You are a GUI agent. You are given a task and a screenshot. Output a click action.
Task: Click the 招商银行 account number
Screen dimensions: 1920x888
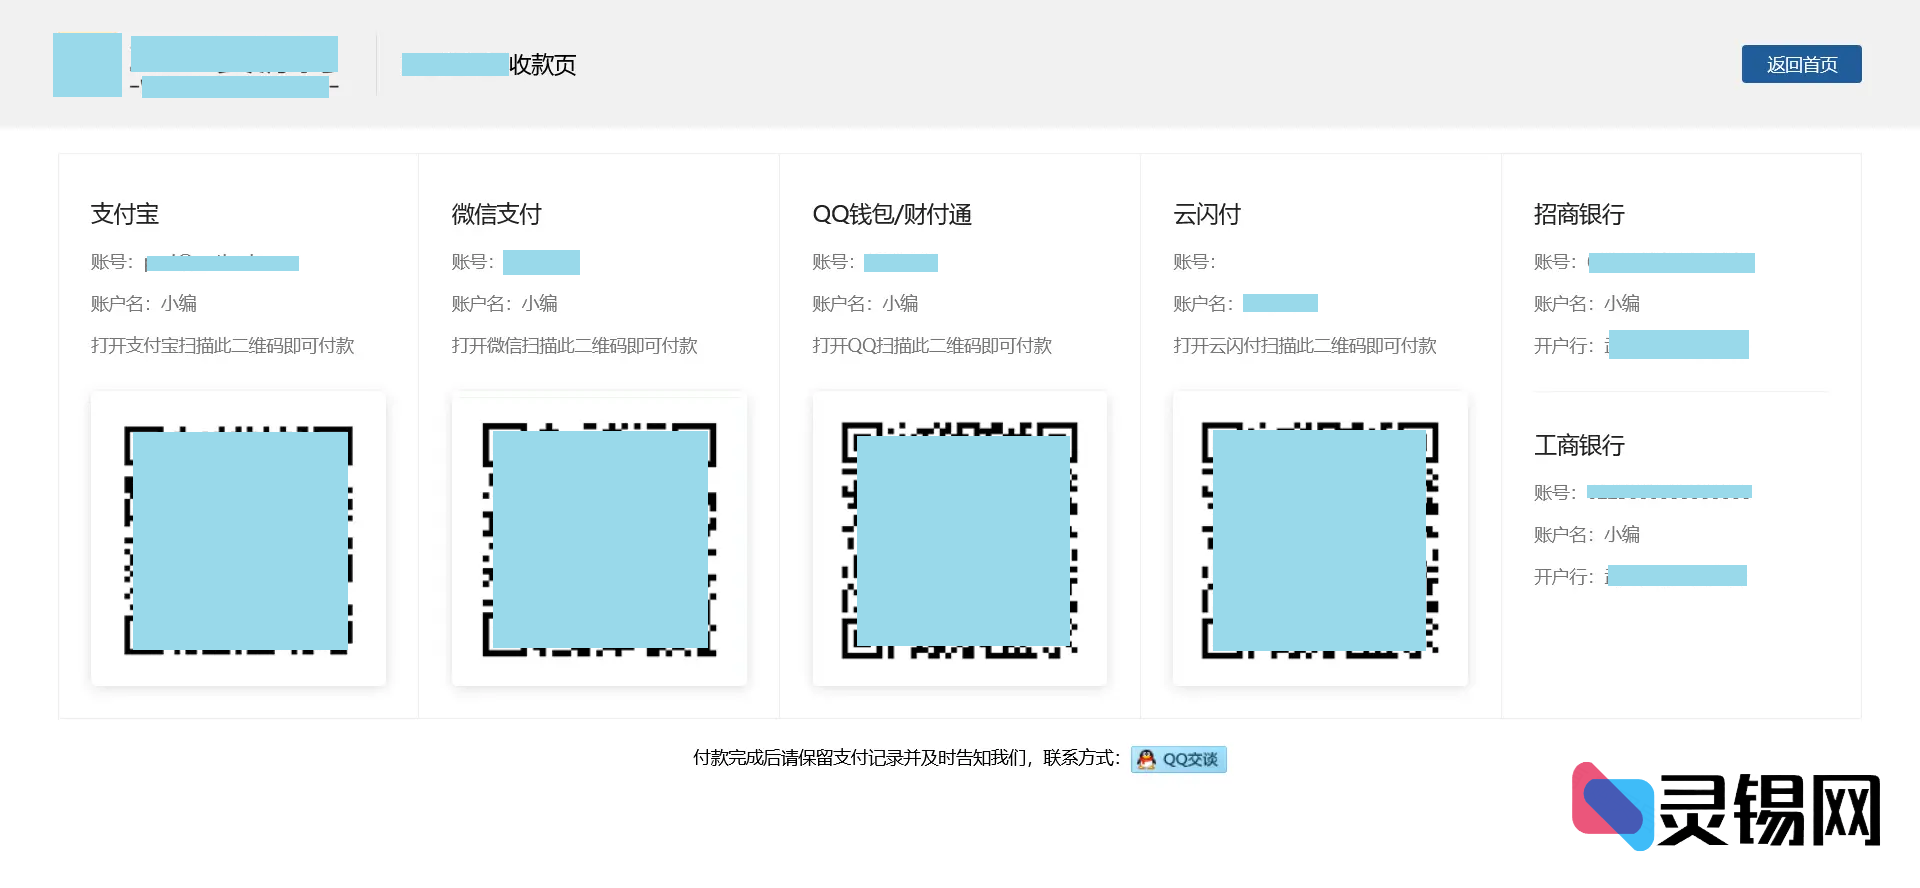(1670, 262)
